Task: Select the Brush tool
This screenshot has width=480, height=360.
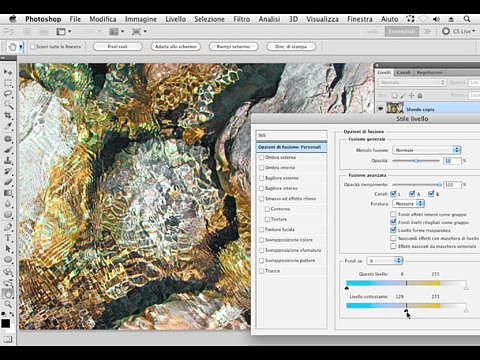Action: pyautogui.click(x=8, y=150)
